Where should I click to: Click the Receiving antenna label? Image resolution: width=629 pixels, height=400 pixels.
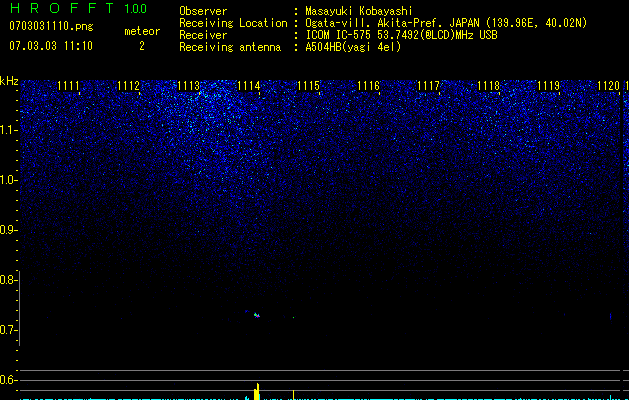[230, 47]
